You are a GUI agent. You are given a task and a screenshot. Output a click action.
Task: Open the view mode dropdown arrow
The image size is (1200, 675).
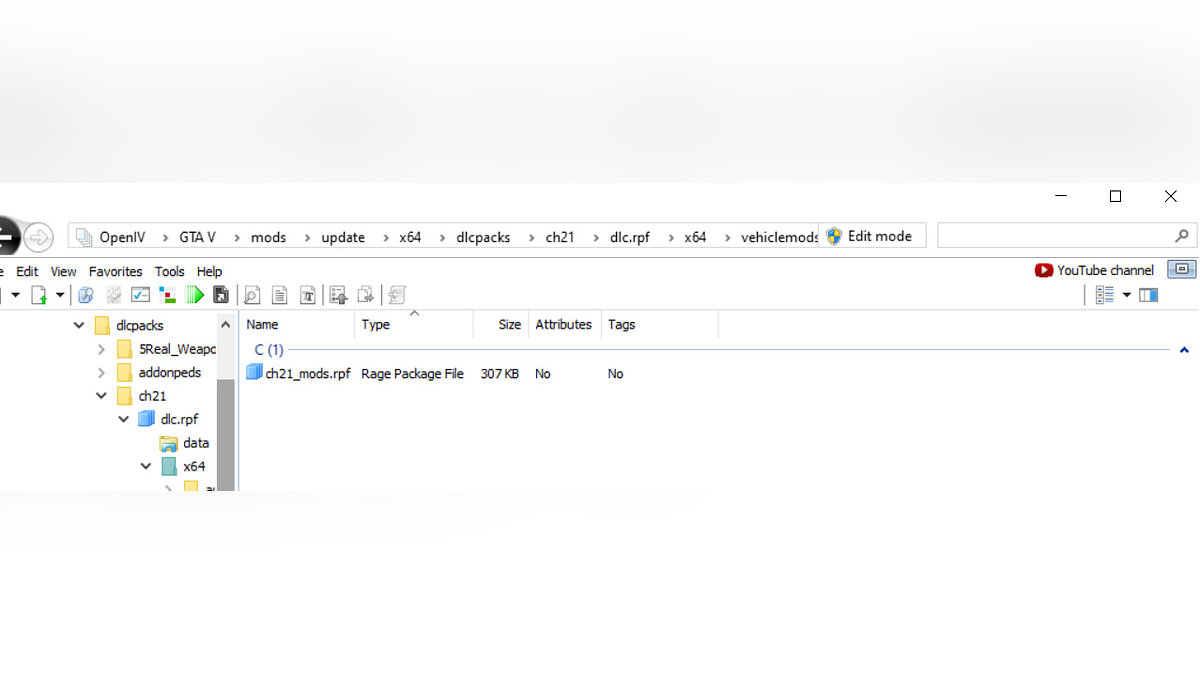point(1127,295)
